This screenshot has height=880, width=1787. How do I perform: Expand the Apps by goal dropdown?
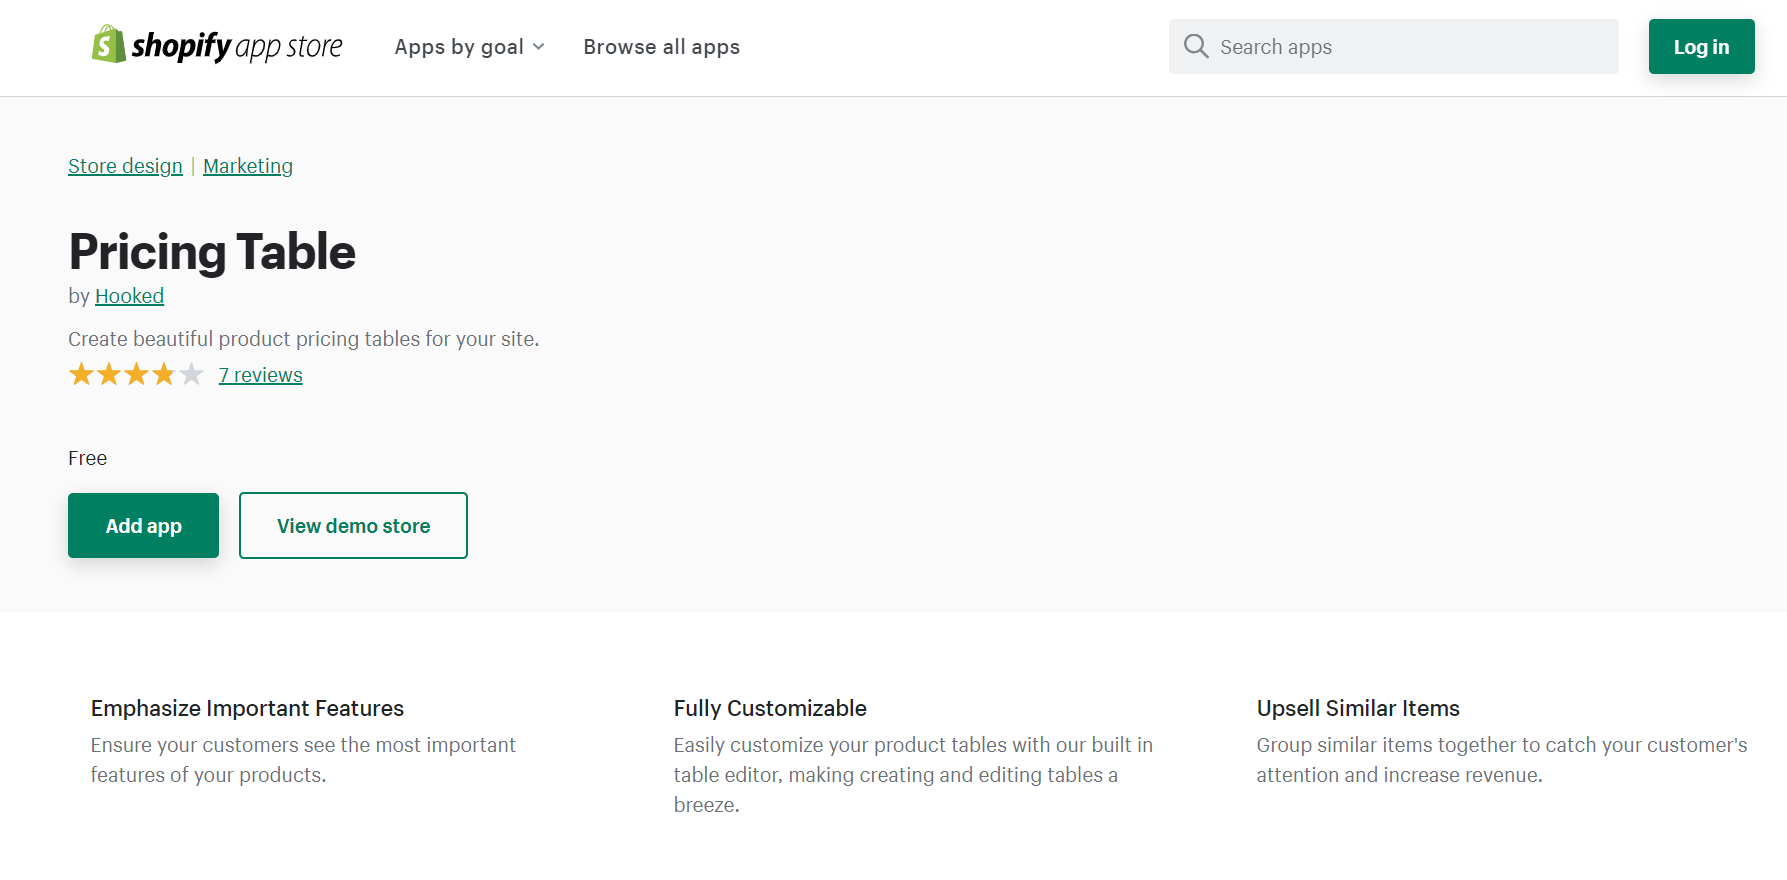pyautogui.click(x=469, y=47)
